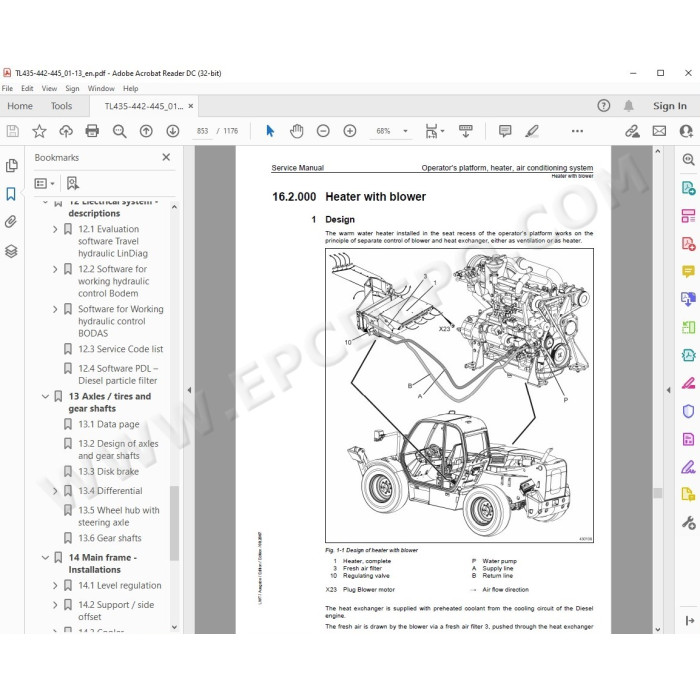Open the Help menu
Viewport: 700px width, 700px height.
(130, 88)
